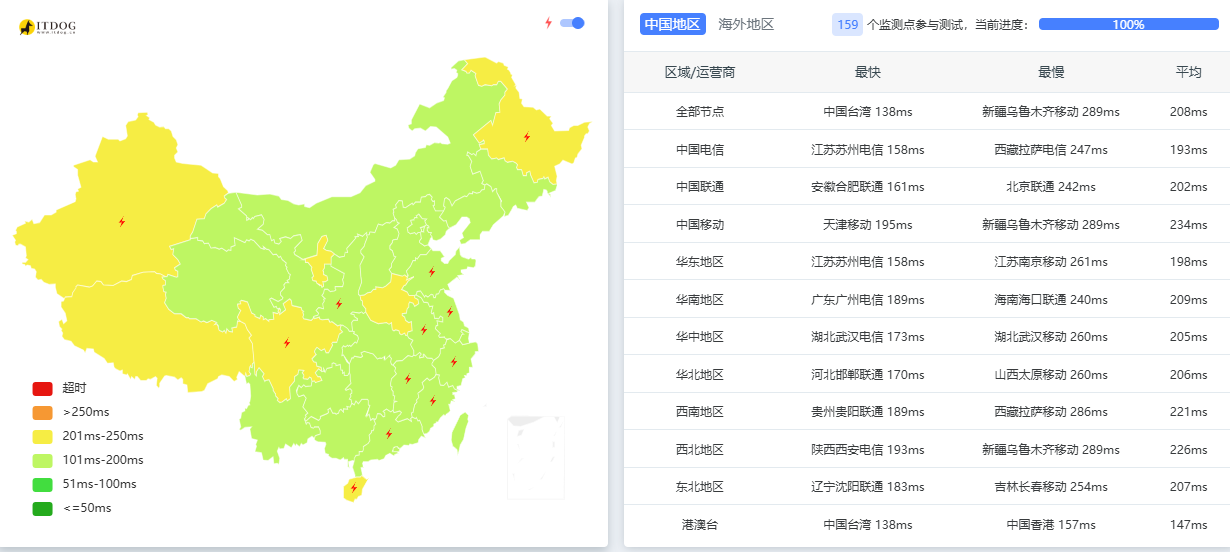
Task: Click the lightning marker on Shandong
Action: pos(432,272)
